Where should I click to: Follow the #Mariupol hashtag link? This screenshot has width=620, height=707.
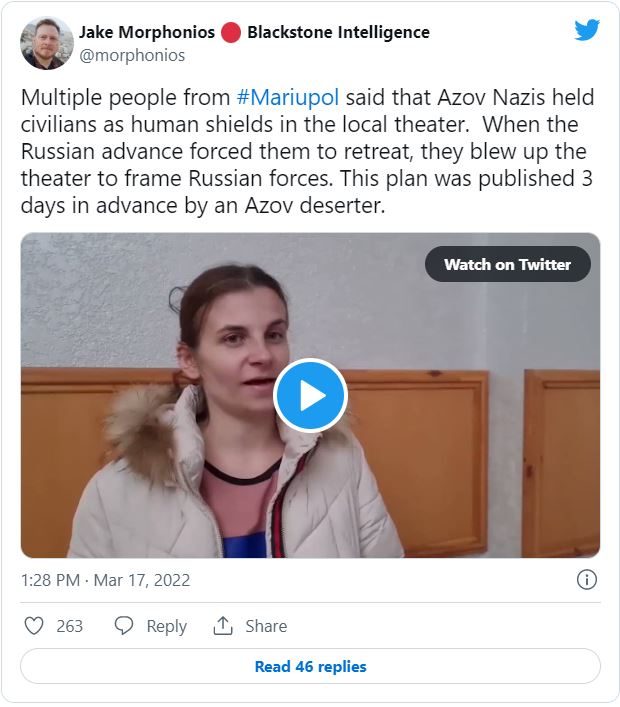coord(289,97)
